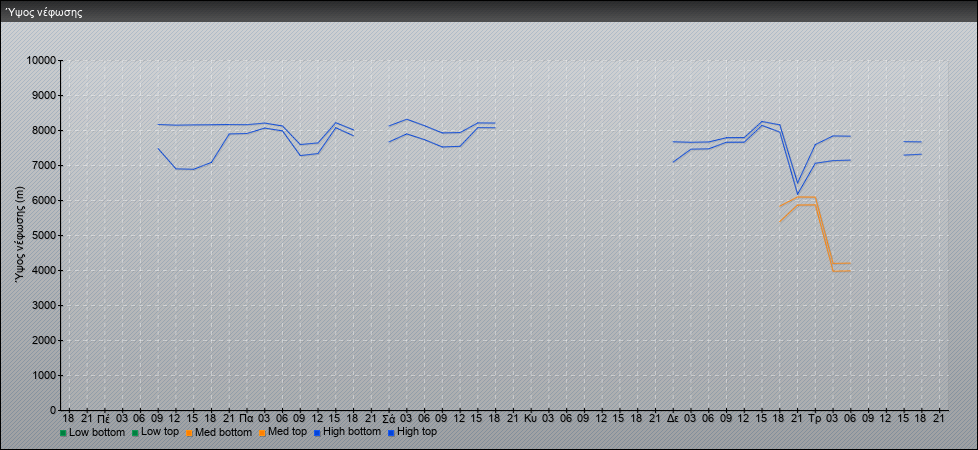Click the 7000 y-axis label
Screen dimensions: 978x450
(x=44, y=165)
